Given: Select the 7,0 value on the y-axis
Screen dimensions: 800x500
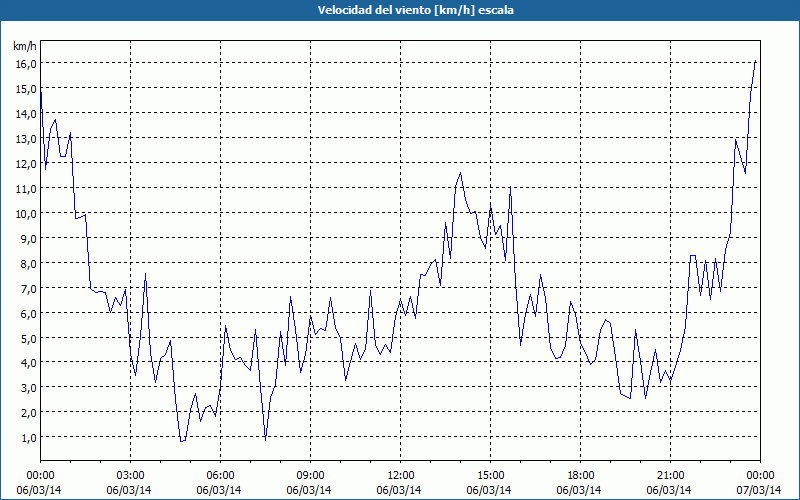Looking at the screenshot, I should (x=28, y=289).
